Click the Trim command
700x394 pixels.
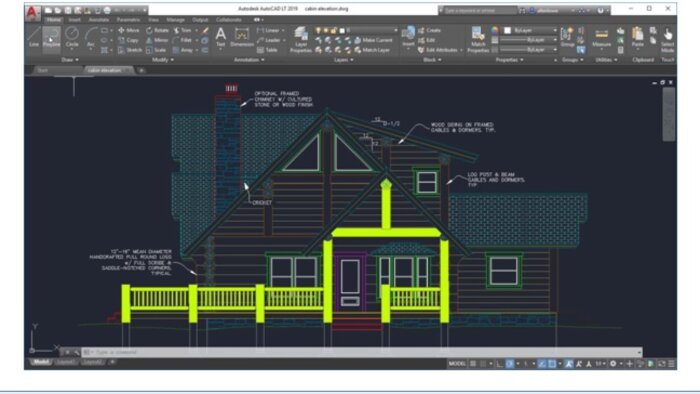[x=183, y=30]
